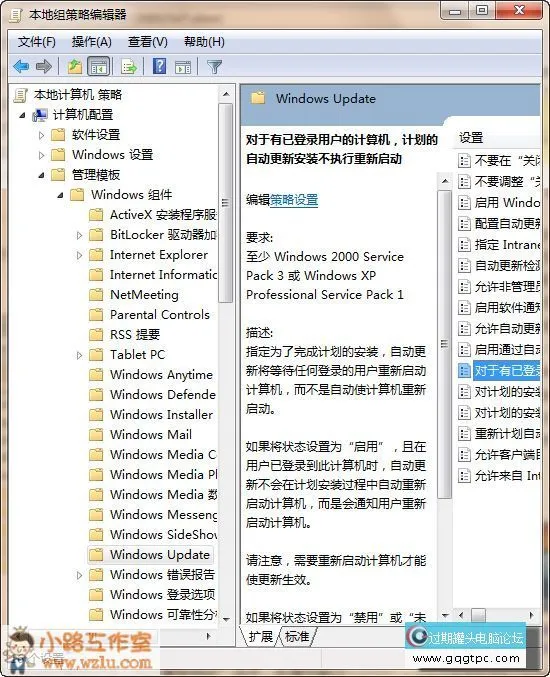Expand the BitLocker 驱动器加密 node
The width and height of the screenshot is (550, 677).
[x=79, y=235]
